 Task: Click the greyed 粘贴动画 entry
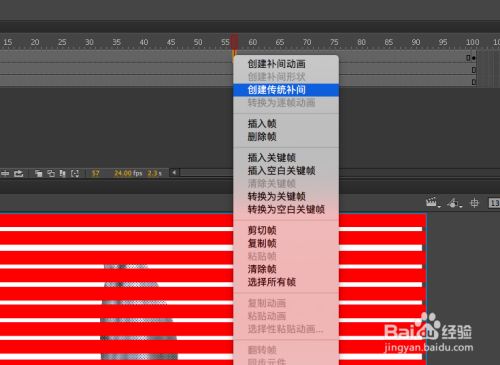[286, 316]
